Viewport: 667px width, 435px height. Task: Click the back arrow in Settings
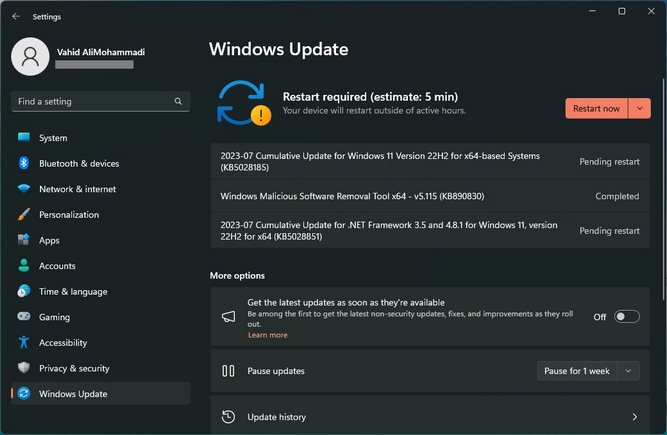pyautogui.click(x=16, y=16)
